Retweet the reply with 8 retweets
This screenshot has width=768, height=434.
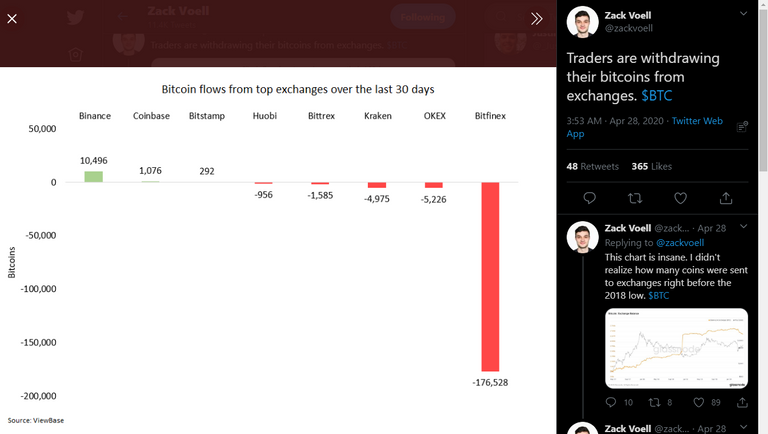pos(654,402)
